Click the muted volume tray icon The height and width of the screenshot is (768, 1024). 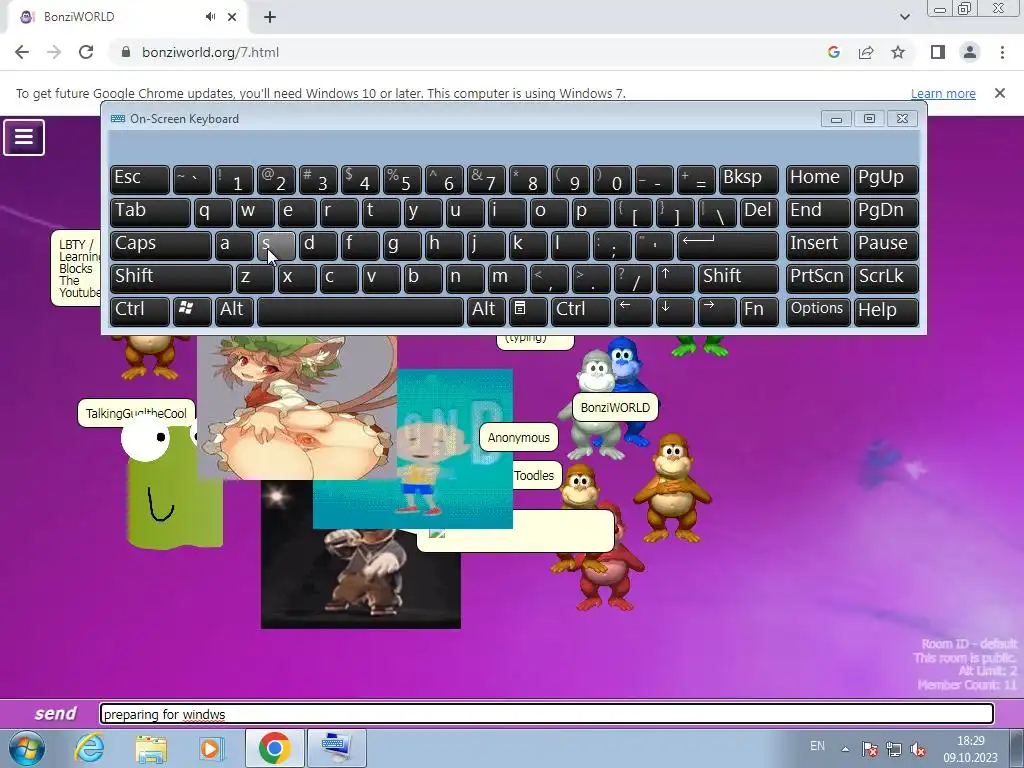coord(918,749)
